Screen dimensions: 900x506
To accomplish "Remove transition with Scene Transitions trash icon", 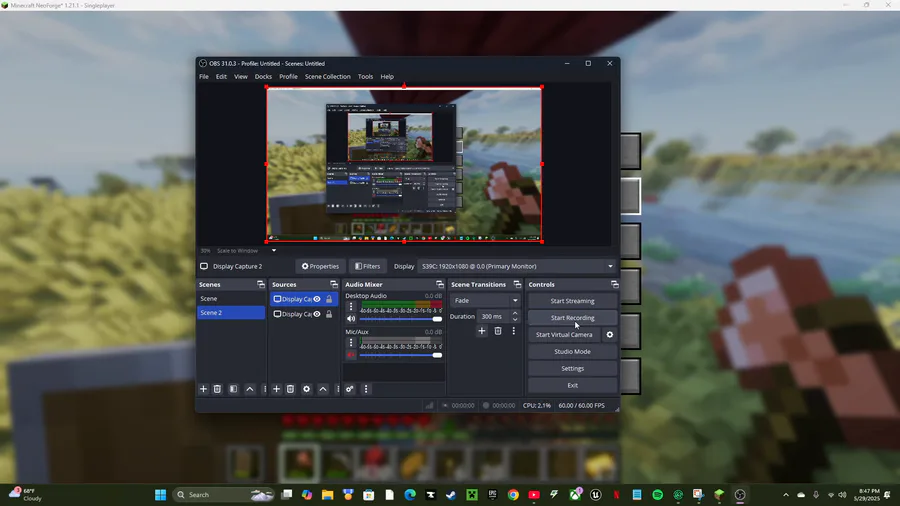I will [x=498, y=331].
